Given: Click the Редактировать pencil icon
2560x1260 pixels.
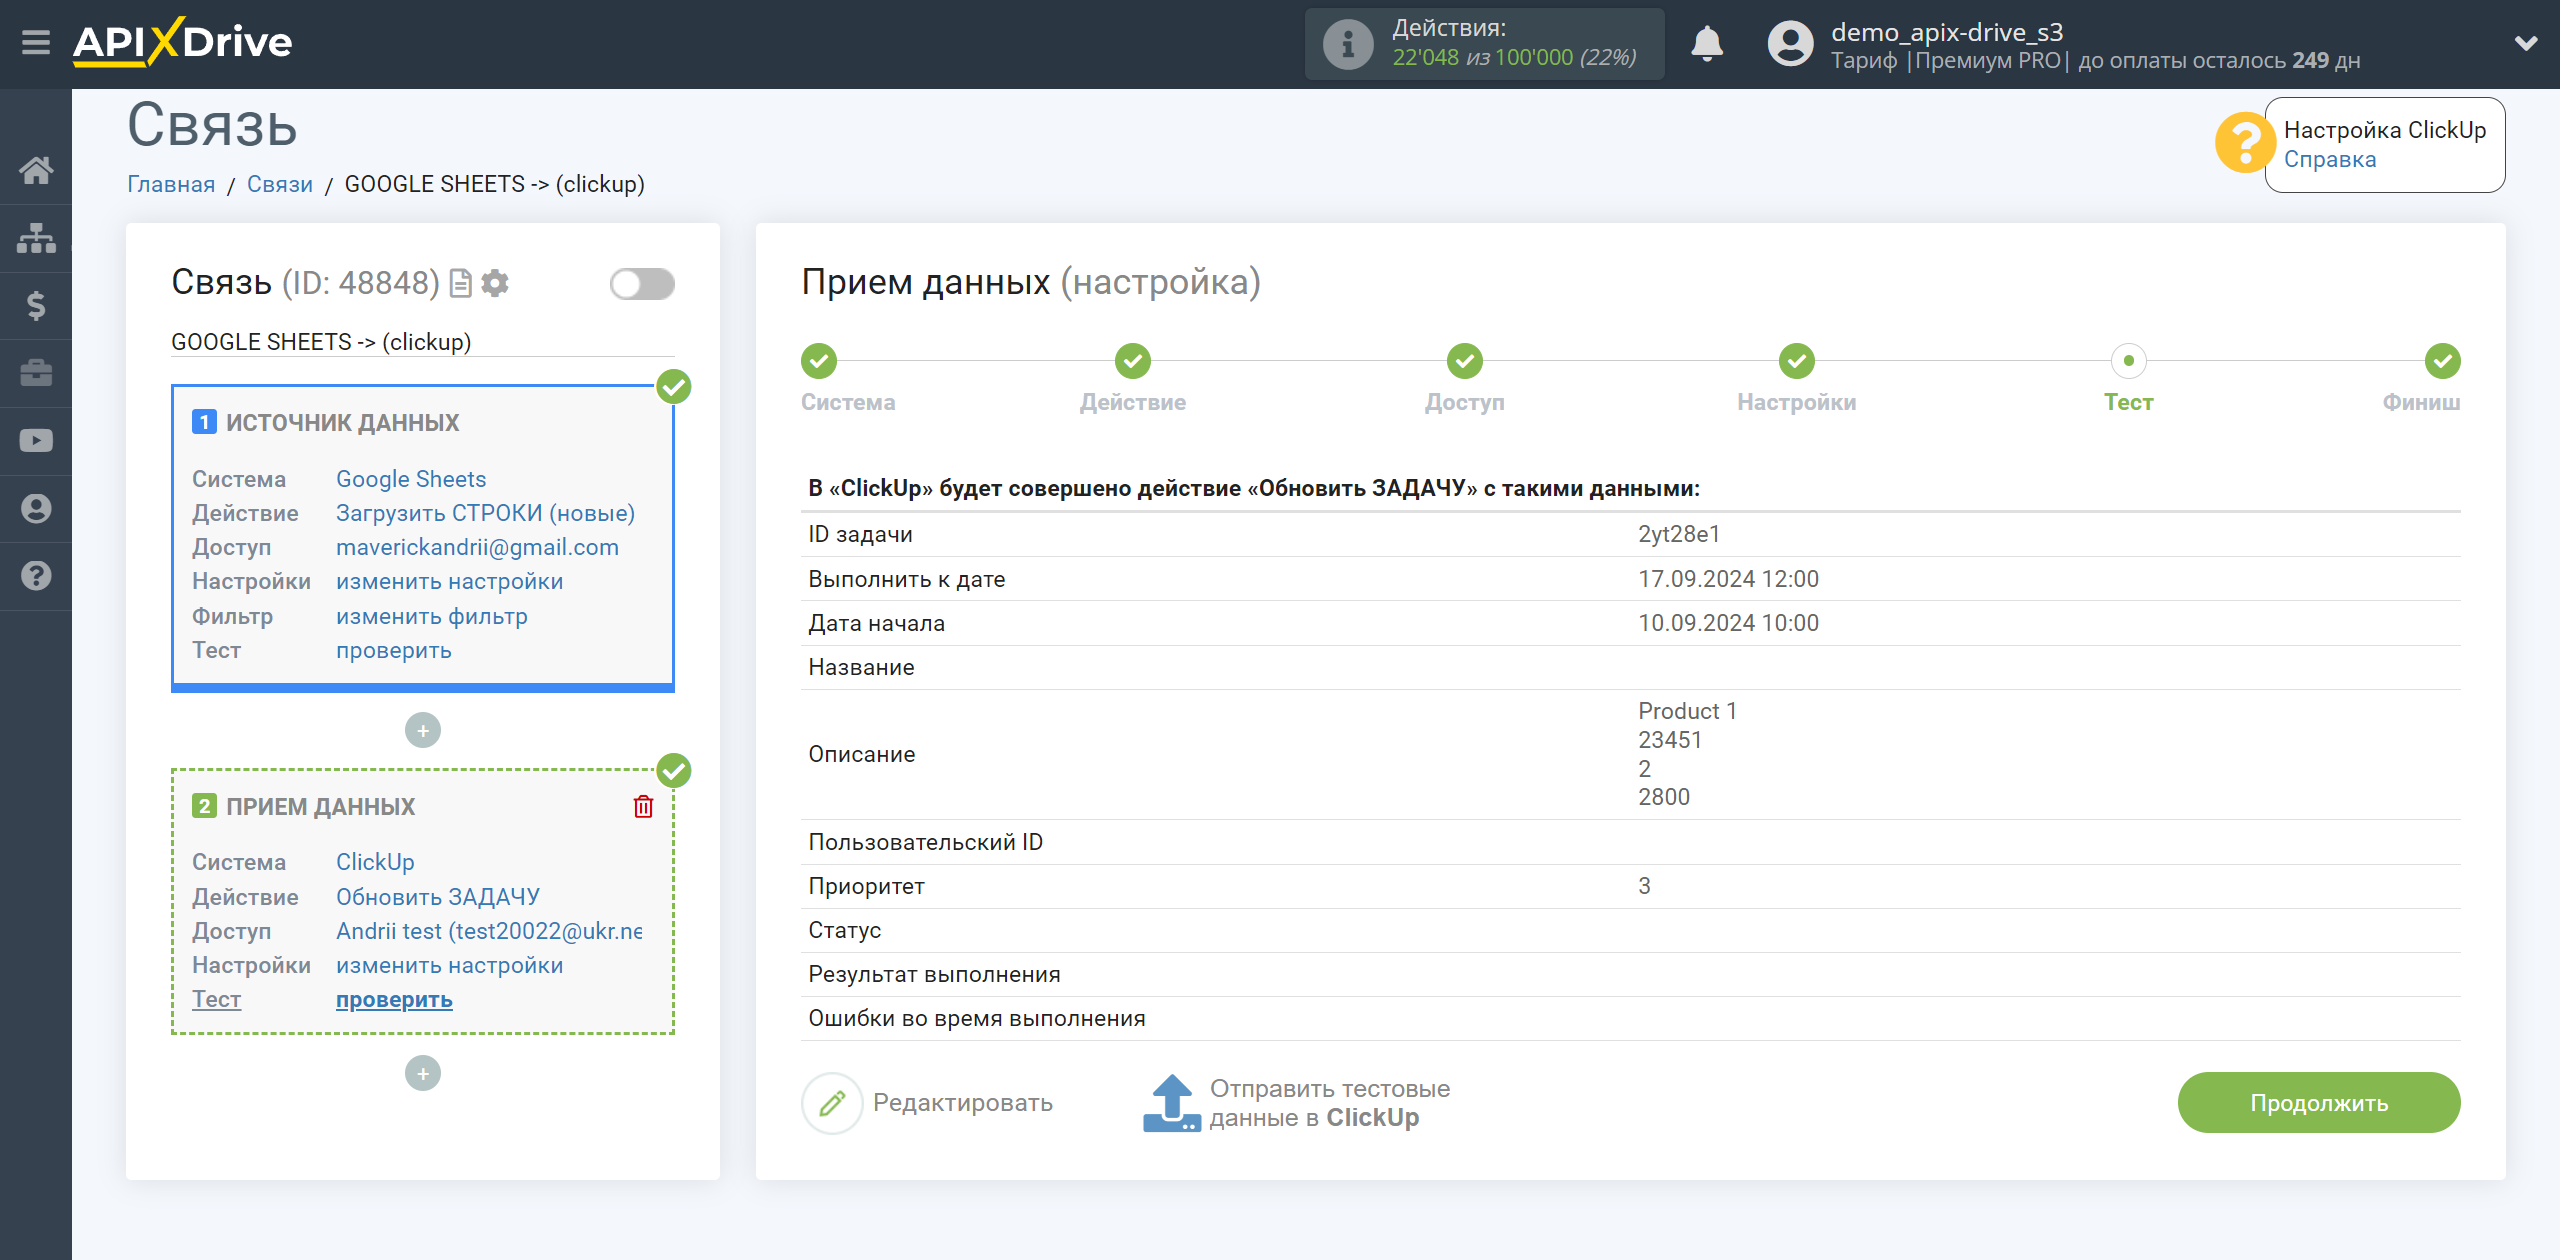Looking at the screenshot, I should (x=832, y=1103).
